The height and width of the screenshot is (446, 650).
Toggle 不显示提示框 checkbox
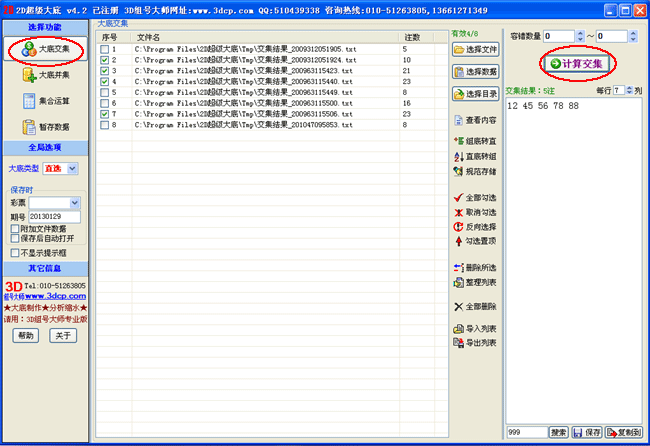[12, 253]
